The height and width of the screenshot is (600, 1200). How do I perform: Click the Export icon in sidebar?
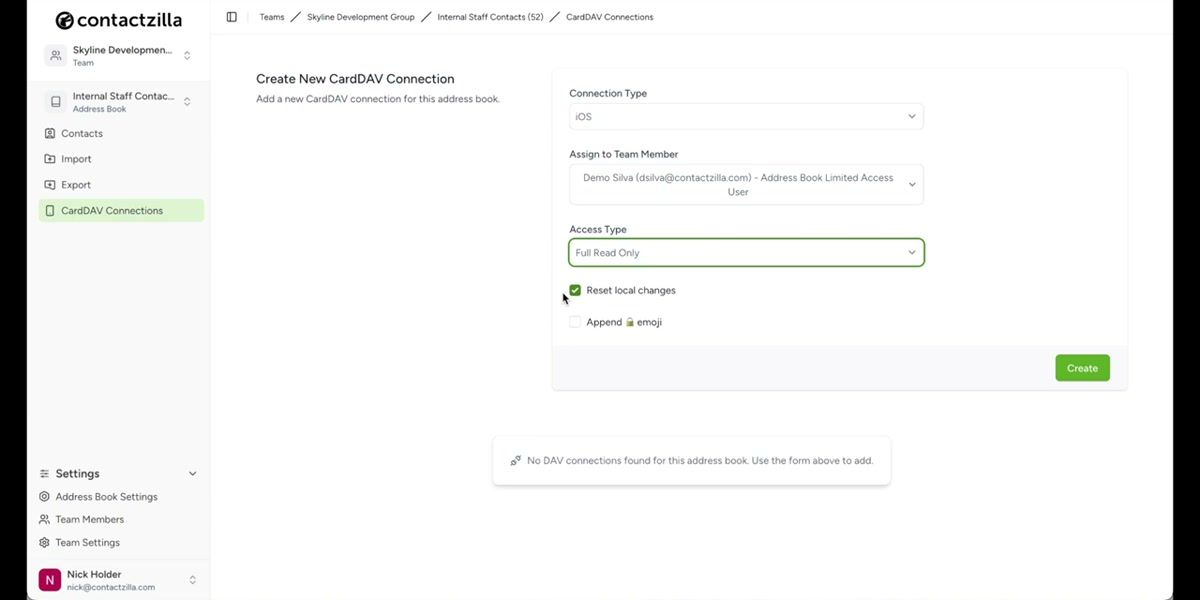(50, 185)
